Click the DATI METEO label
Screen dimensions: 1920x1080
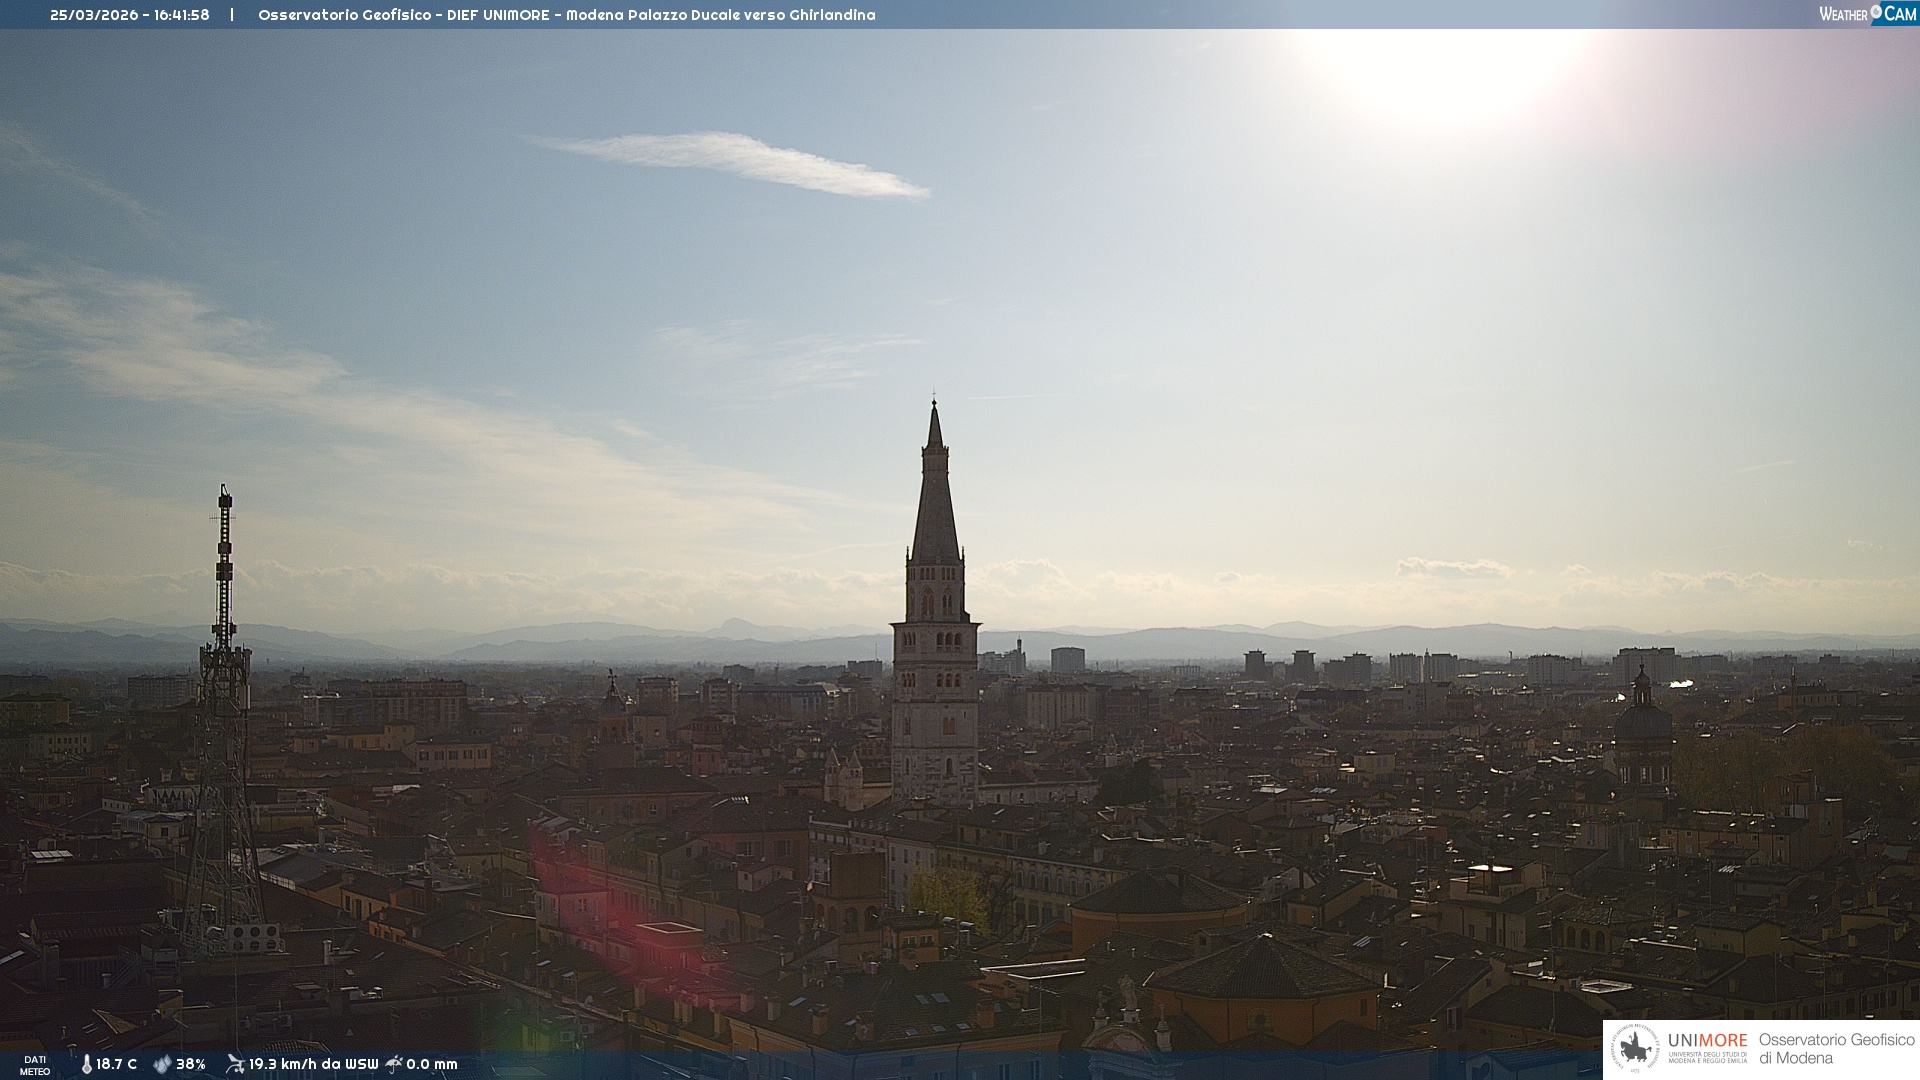35,1065
